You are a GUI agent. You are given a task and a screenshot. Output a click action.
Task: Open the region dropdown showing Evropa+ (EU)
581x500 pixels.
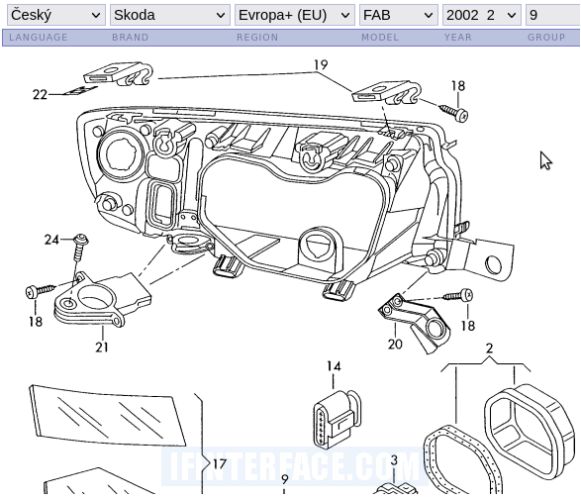(x=295, y=15)
